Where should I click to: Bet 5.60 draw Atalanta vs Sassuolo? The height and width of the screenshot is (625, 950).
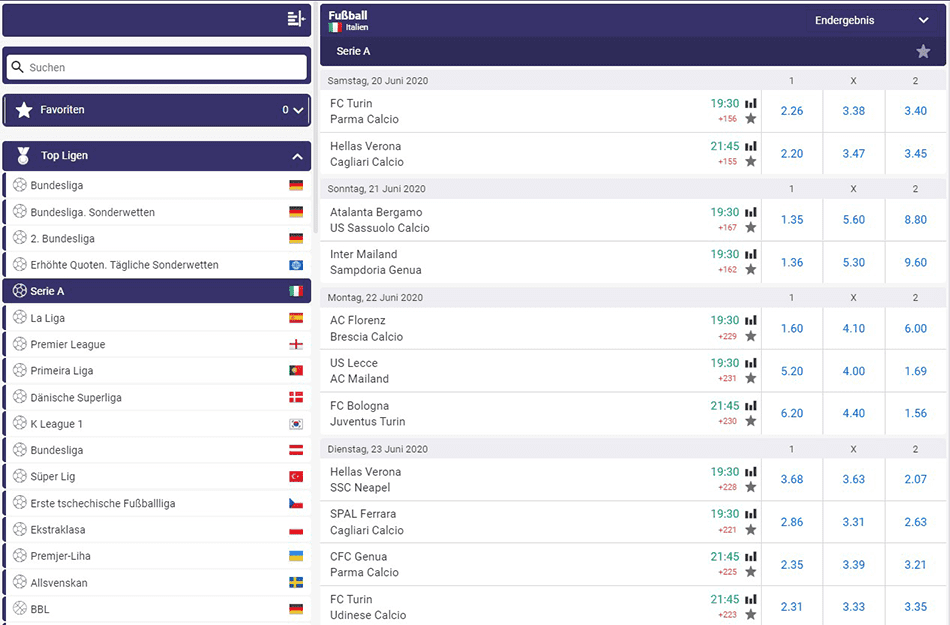click(854, 220)
